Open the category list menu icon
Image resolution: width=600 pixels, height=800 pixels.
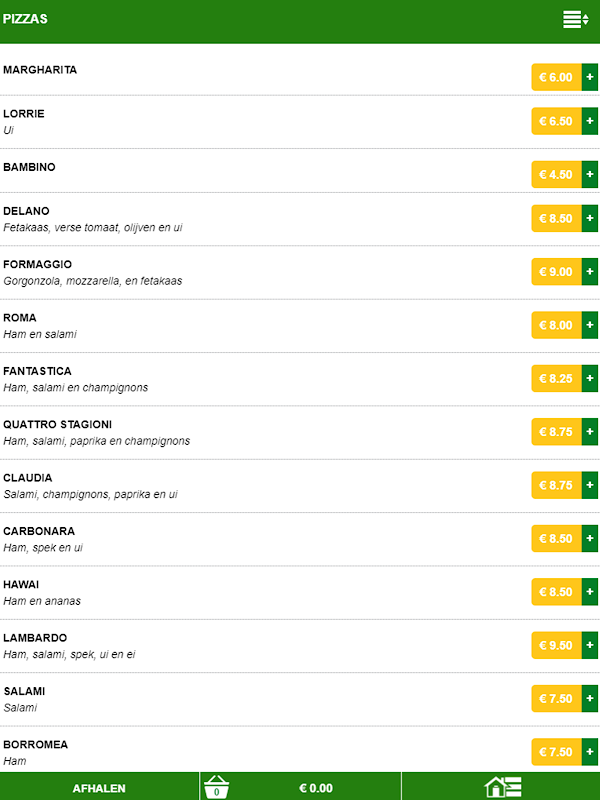575,20
